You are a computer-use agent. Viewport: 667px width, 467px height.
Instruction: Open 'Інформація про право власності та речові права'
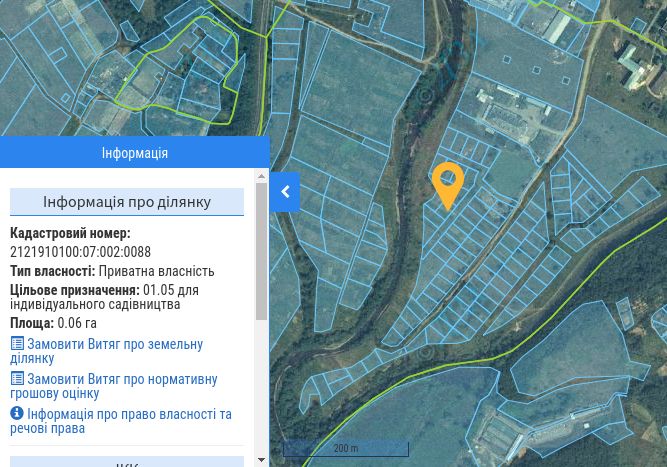(121, 421)
